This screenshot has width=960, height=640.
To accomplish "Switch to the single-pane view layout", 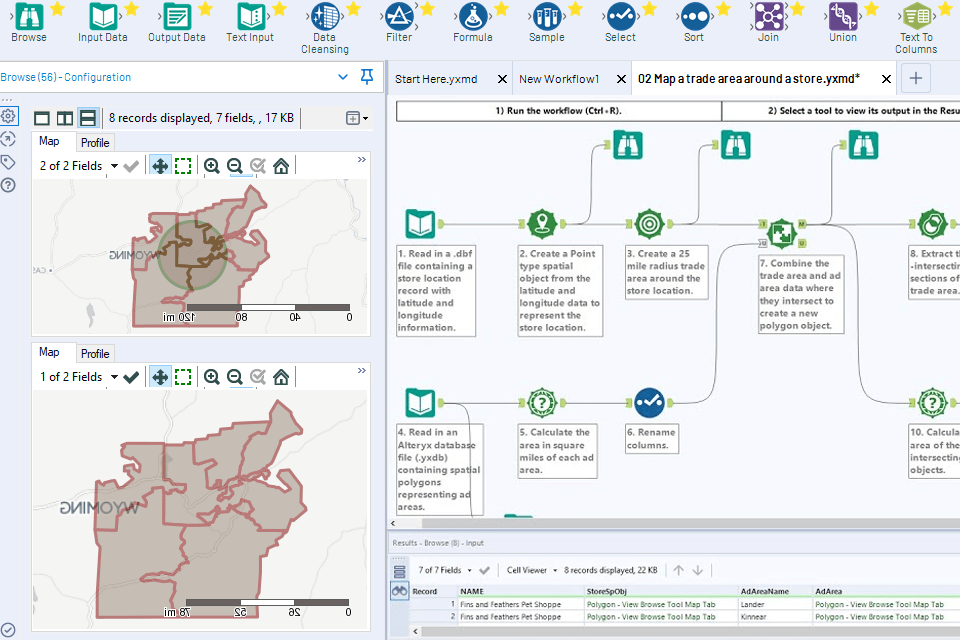I will click(42, 118).
